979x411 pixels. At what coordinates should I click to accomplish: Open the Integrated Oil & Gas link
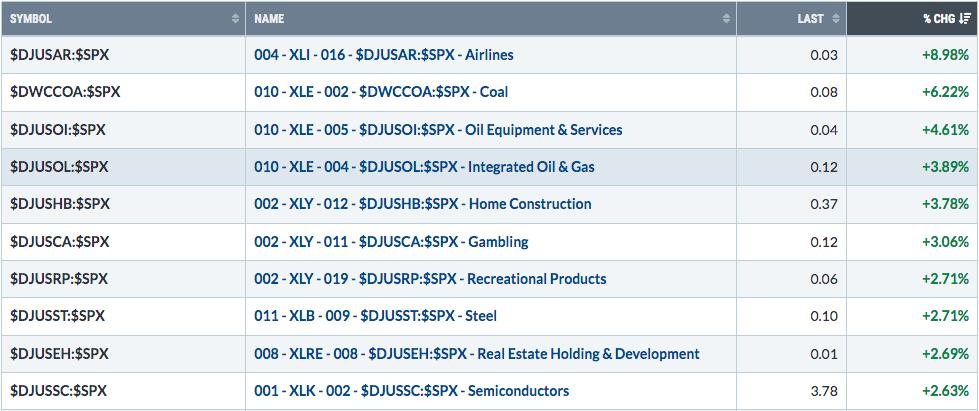tap(424, 167)
